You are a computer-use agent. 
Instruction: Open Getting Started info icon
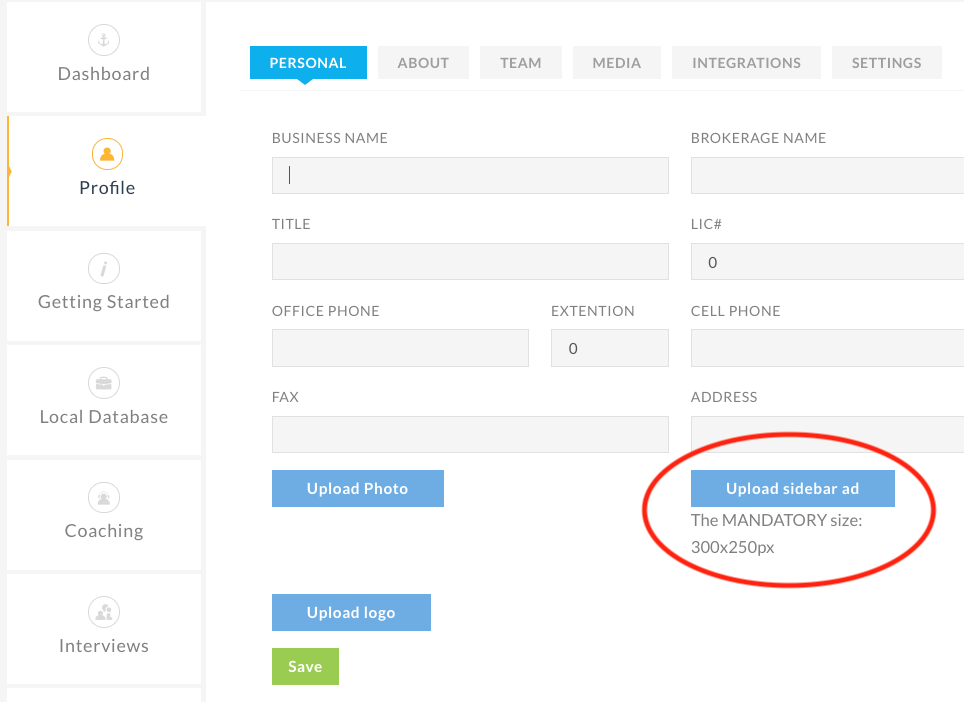[x=104, y=269]
